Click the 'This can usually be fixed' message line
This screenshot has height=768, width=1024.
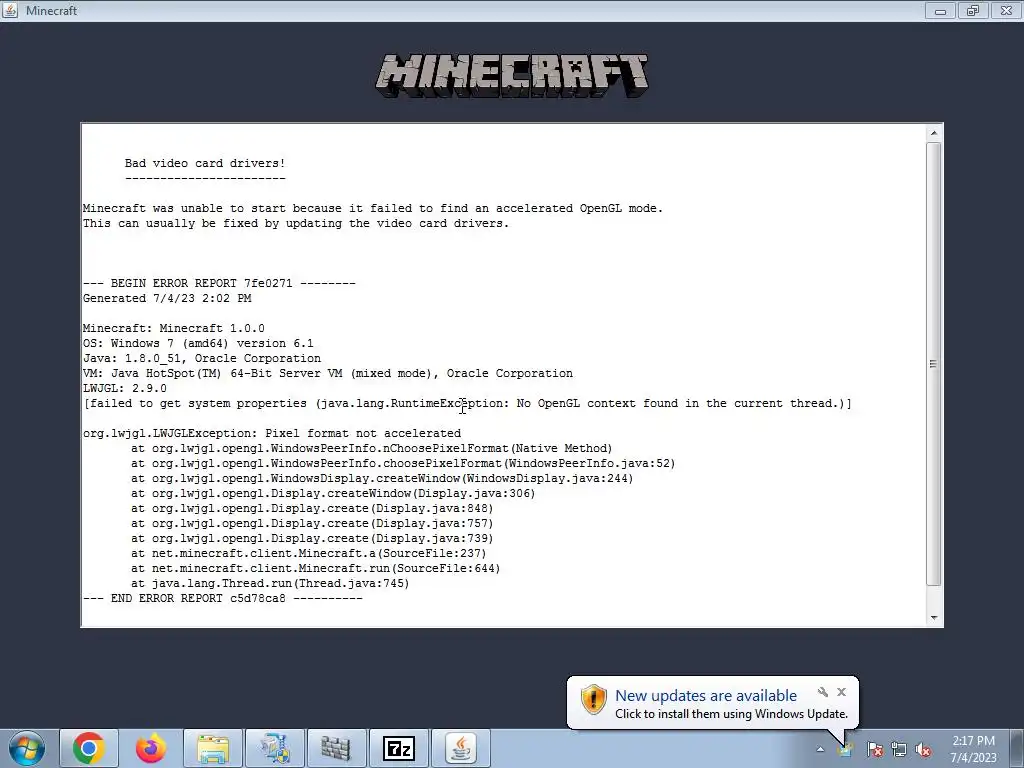pyautogui.click(x=296, y=223)
